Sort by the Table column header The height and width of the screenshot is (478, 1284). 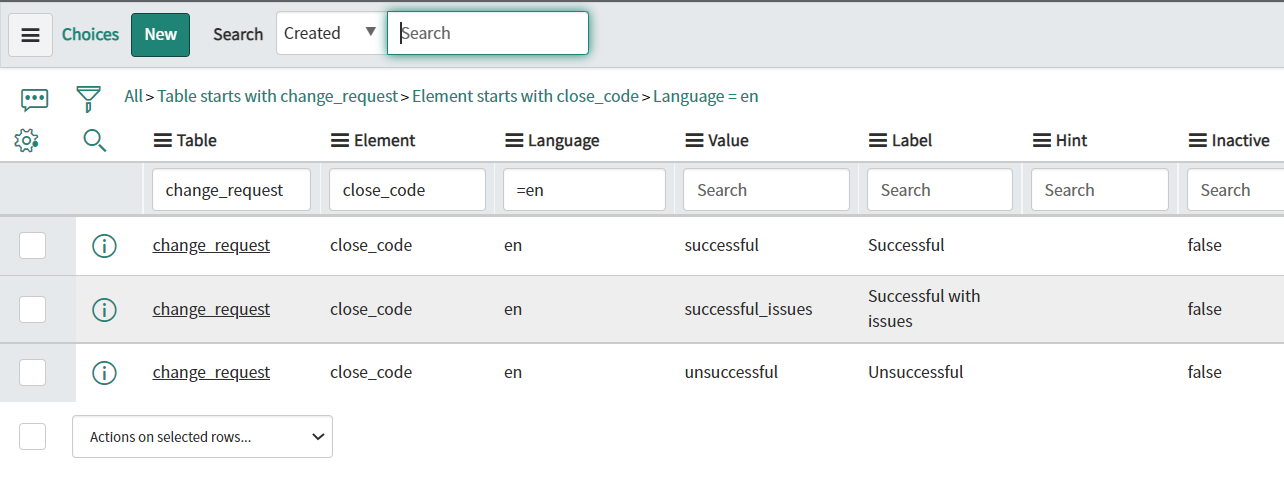pos(197,141)
